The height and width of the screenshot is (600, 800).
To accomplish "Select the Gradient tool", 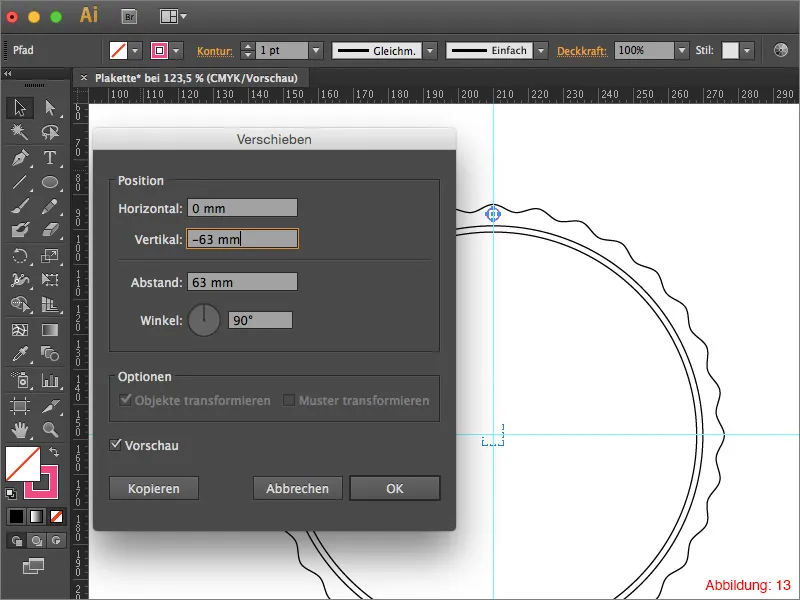I will tap(50, 330).
